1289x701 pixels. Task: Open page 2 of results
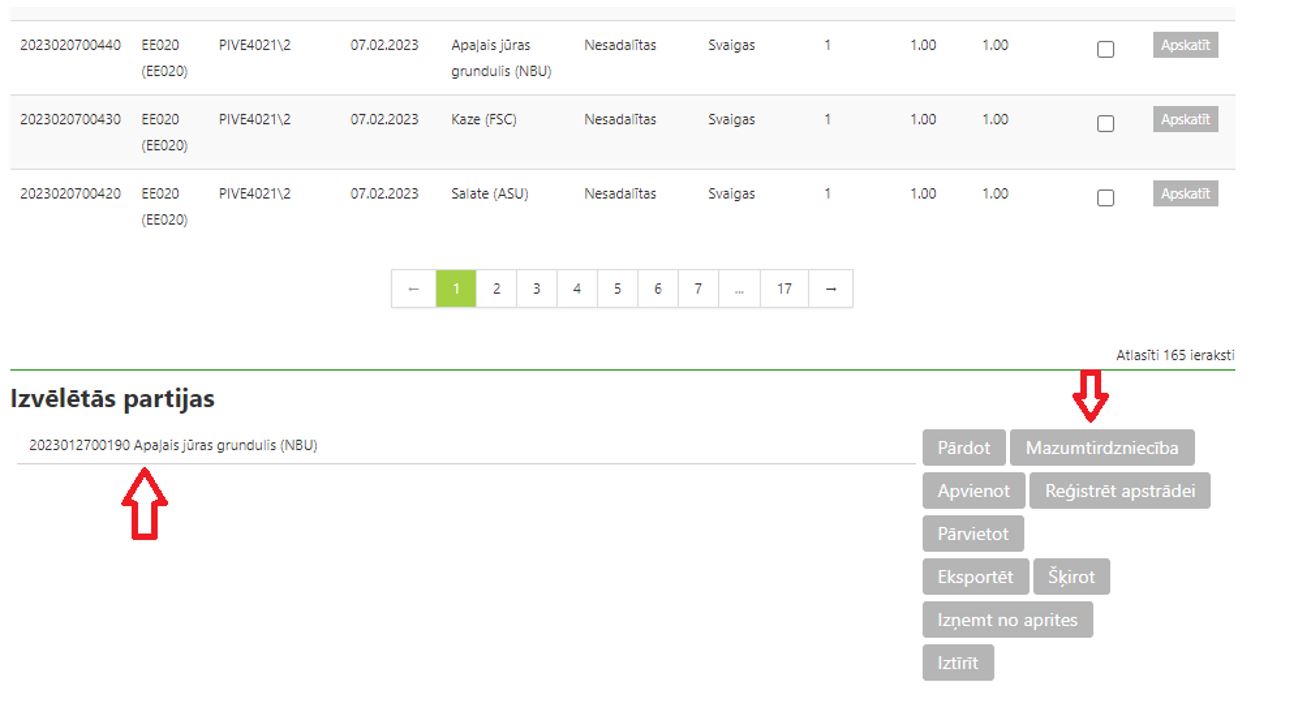pyautogui.click(x=496, y=289)
